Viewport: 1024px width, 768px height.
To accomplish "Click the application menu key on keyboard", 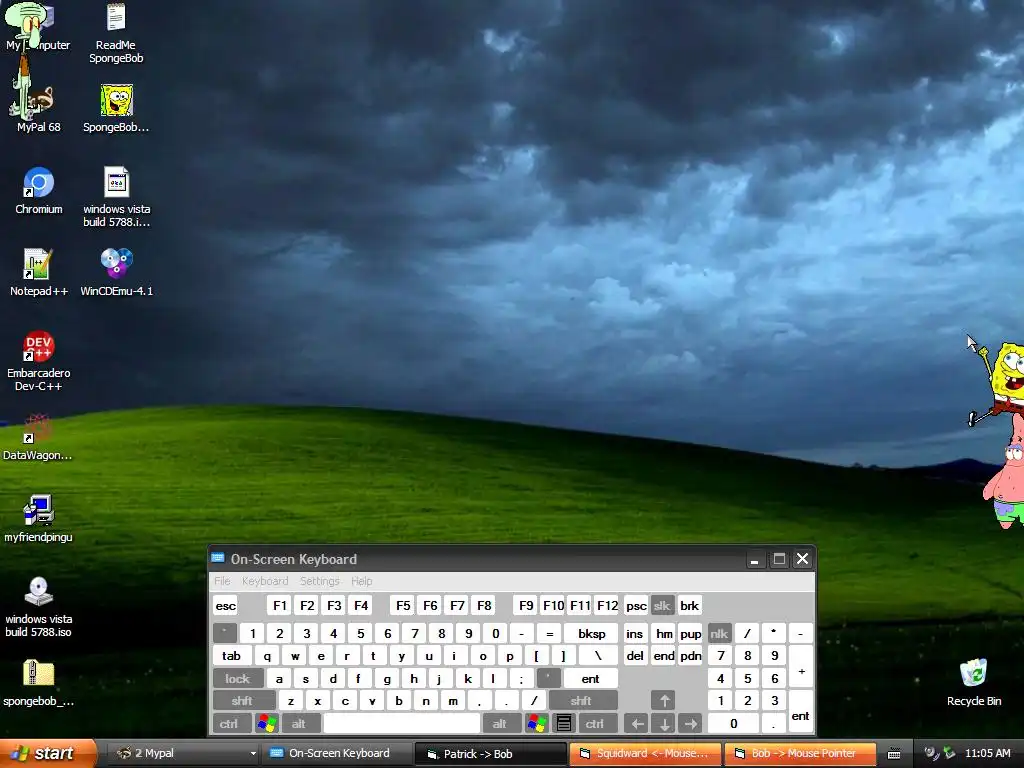I will click(564, 723).
